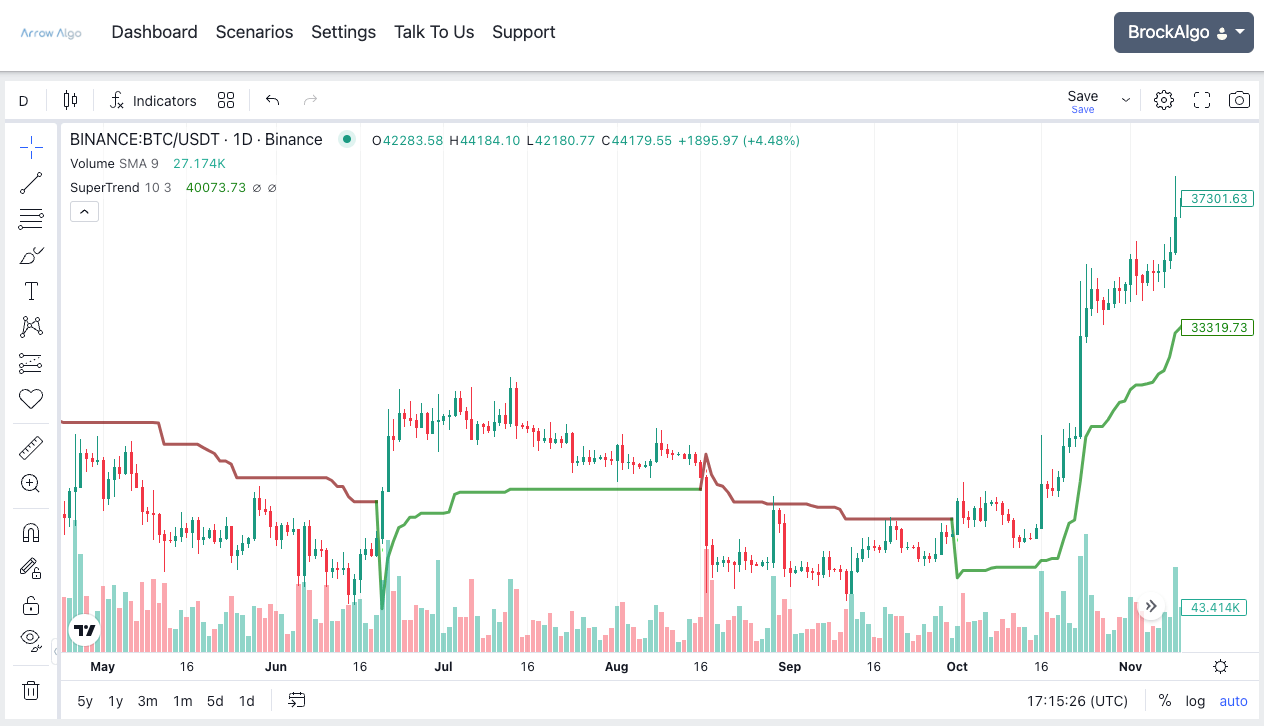
Task: Select the ruler measure tool
Action: (x=30, y=447)
